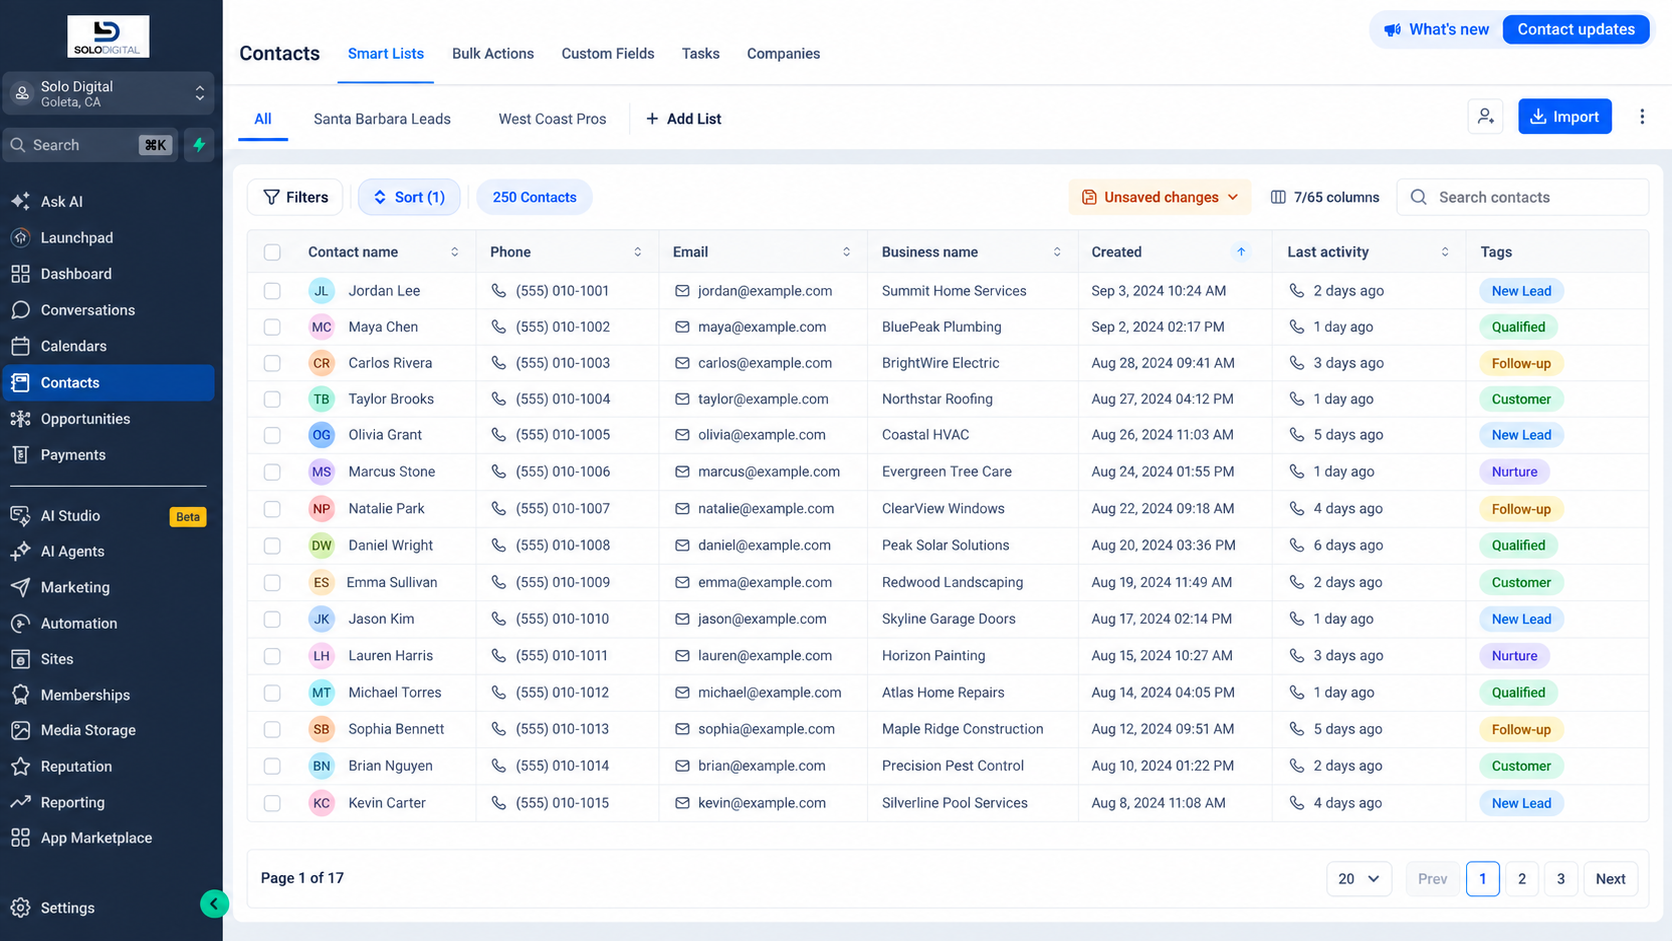Expand the Solo Digital account switcher

tap(108, 94)
